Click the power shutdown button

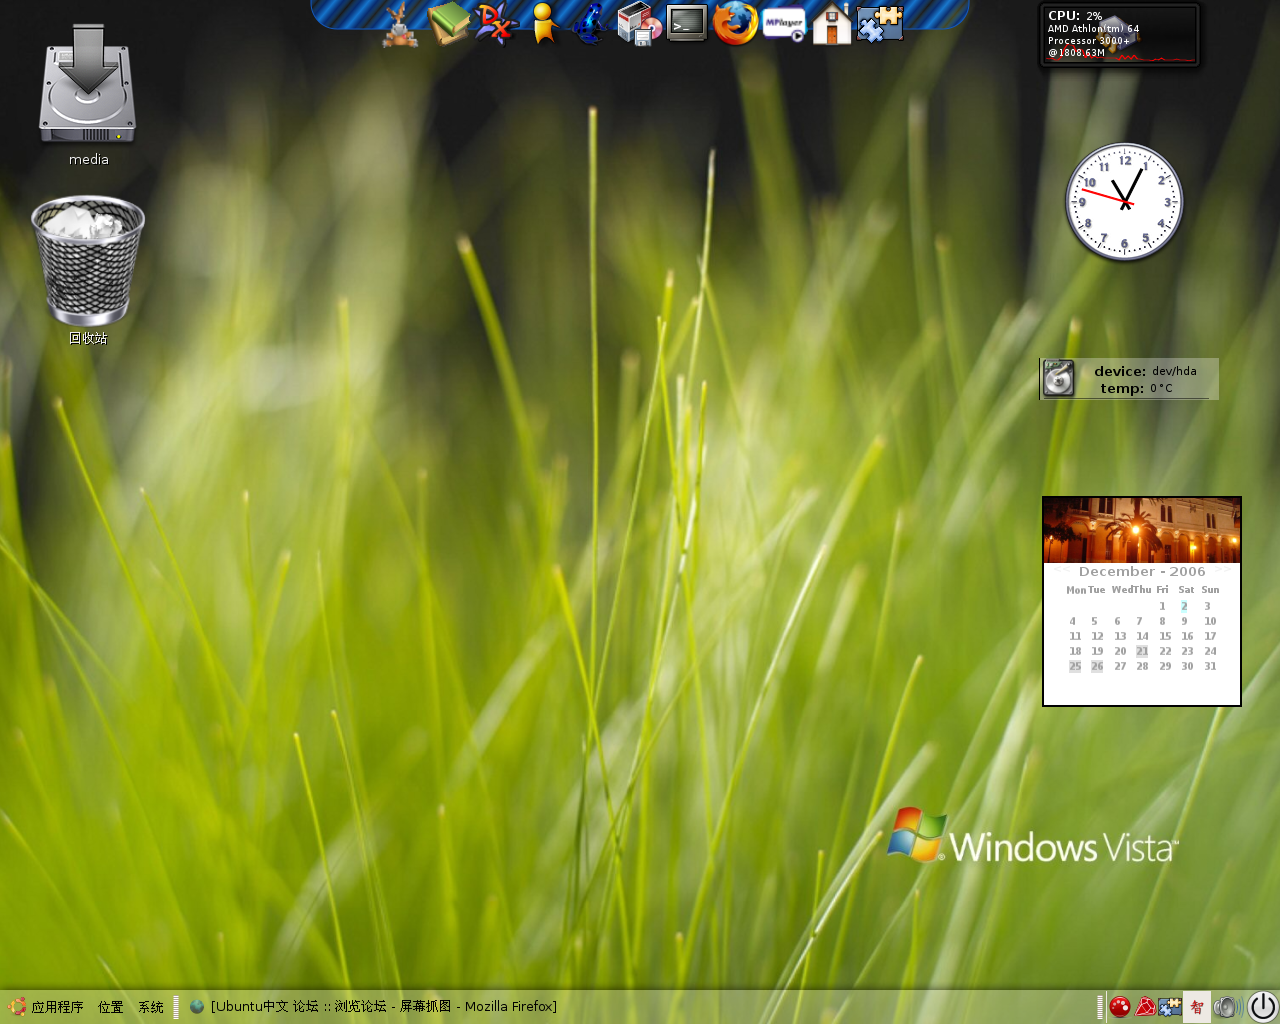point(1263,1007)
